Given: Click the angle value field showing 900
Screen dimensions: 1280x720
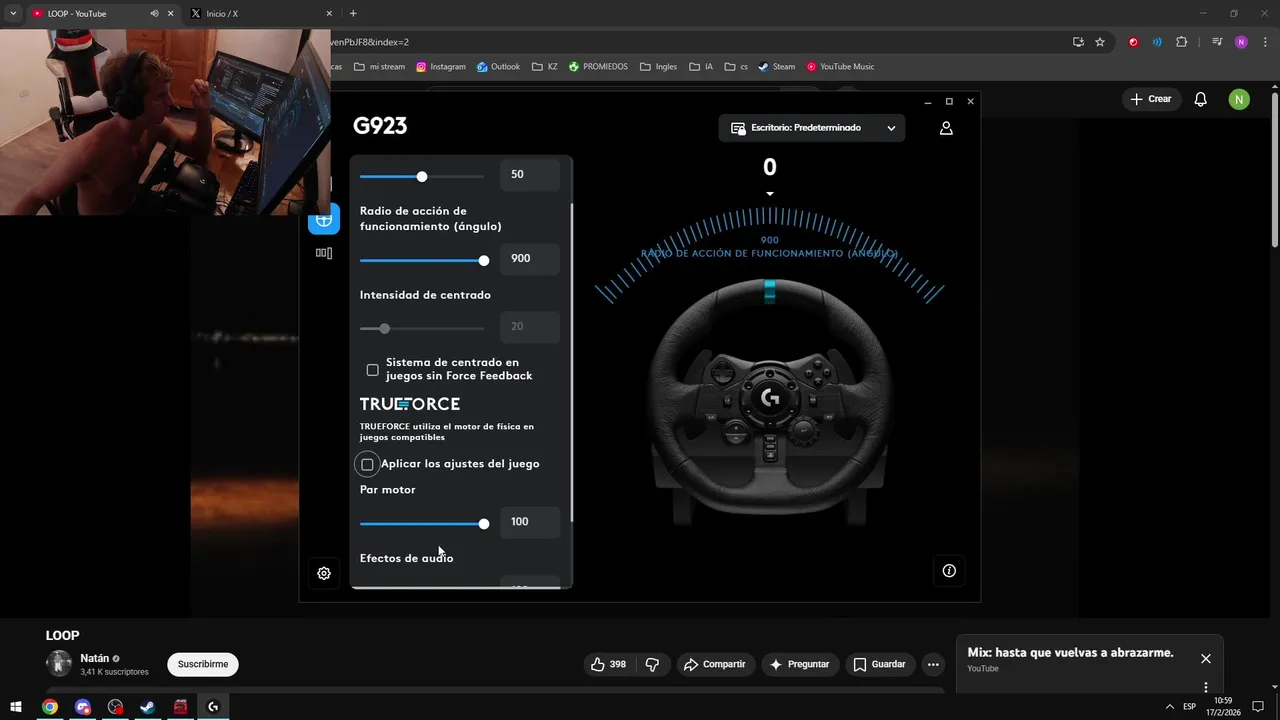Looking at the screenshot, I should [530, 258].
